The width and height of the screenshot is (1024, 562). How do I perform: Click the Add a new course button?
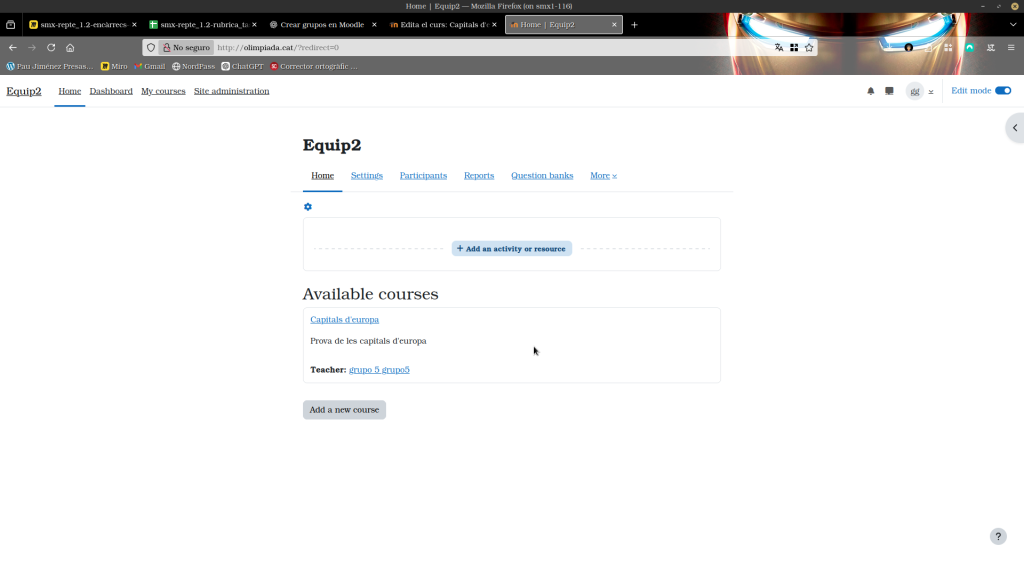click(344, 410)
